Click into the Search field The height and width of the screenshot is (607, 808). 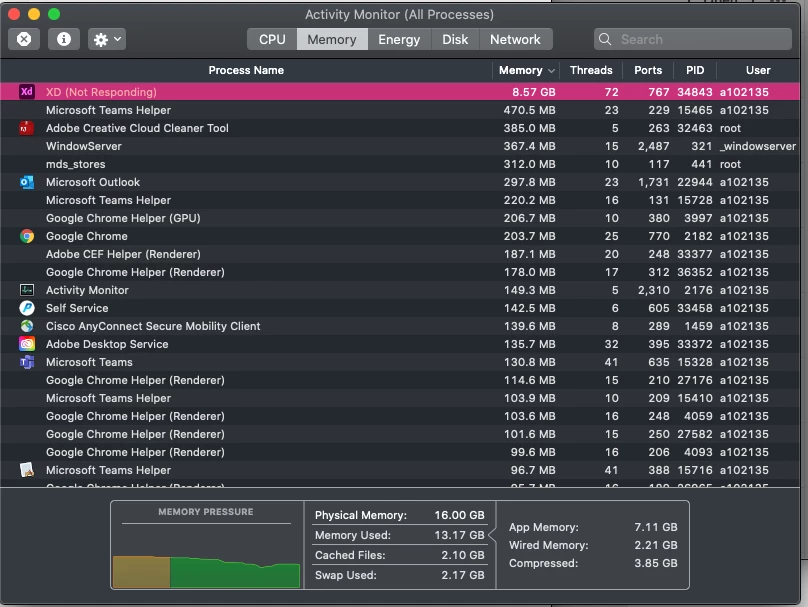coord(693,39)
